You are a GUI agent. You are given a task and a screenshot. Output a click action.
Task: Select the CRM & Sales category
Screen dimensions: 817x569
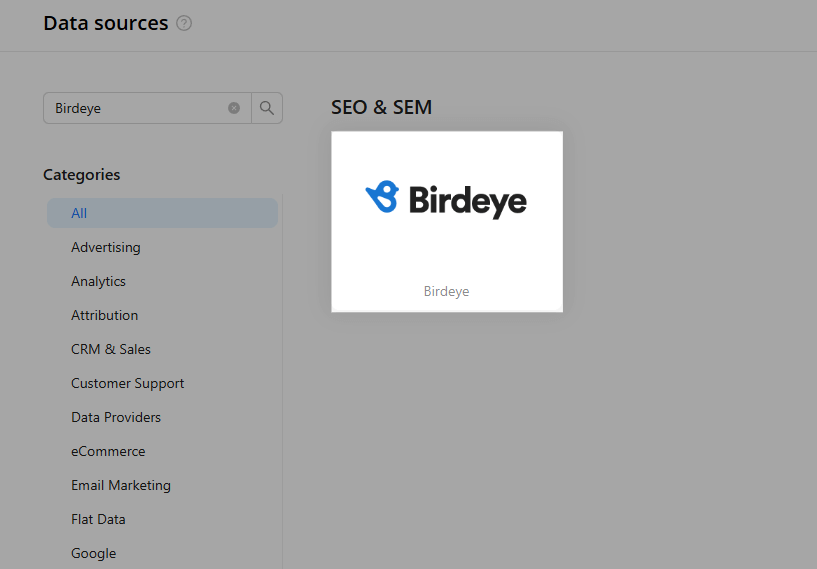tap(110, 349)
